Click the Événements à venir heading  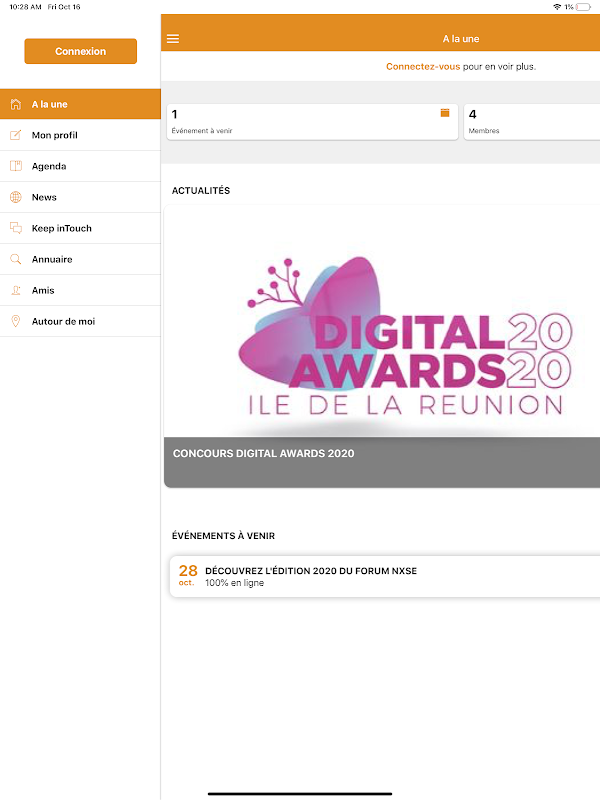(223, 536)
